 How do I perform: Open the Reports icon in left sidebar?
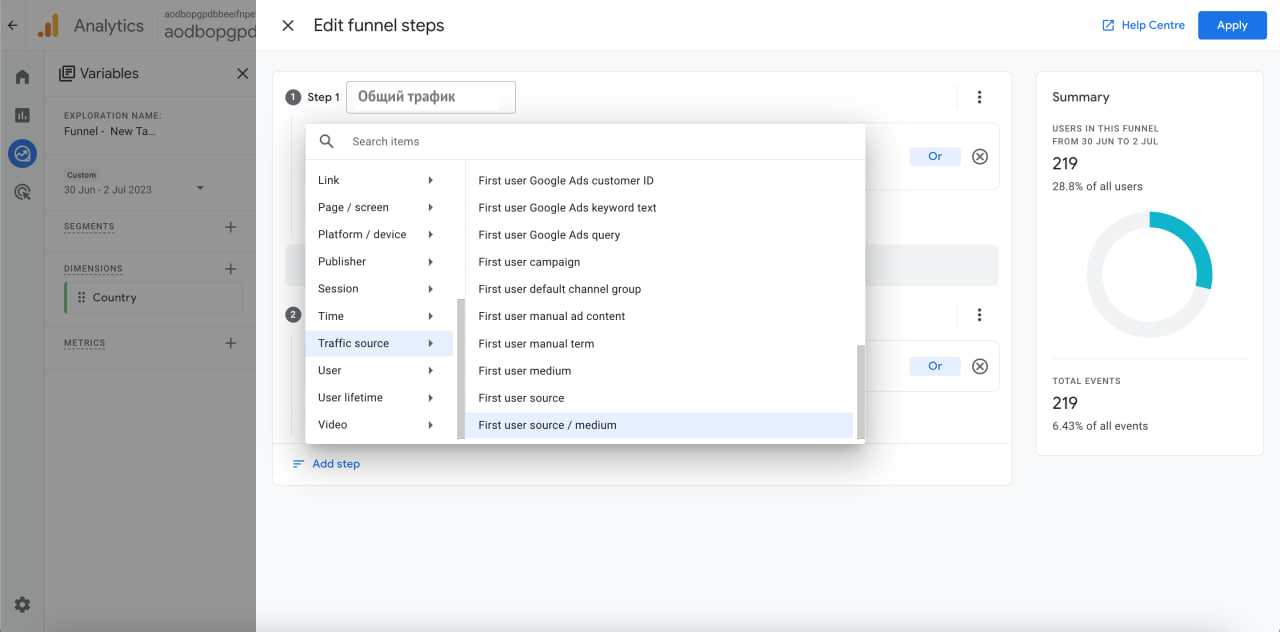(x=22, y=115)
